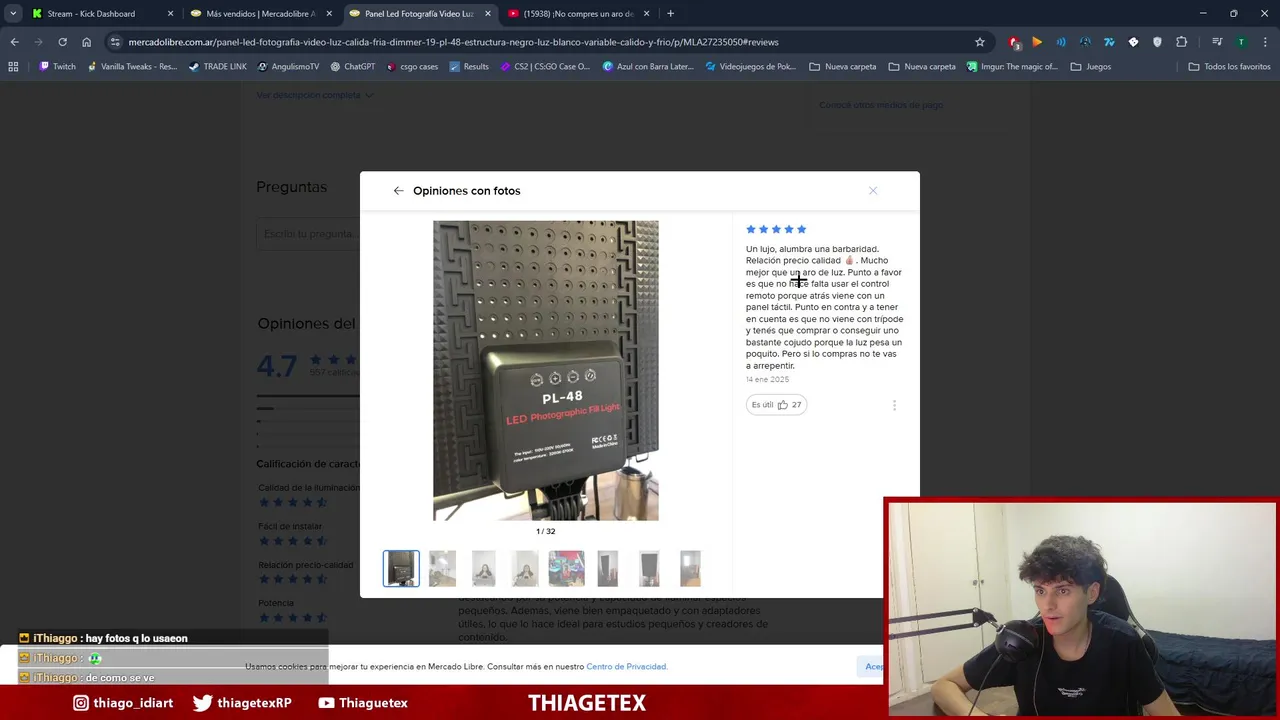Open the 7TV extension icon
This screenshot has height=720, width=1280.
tap(1109, 42)
